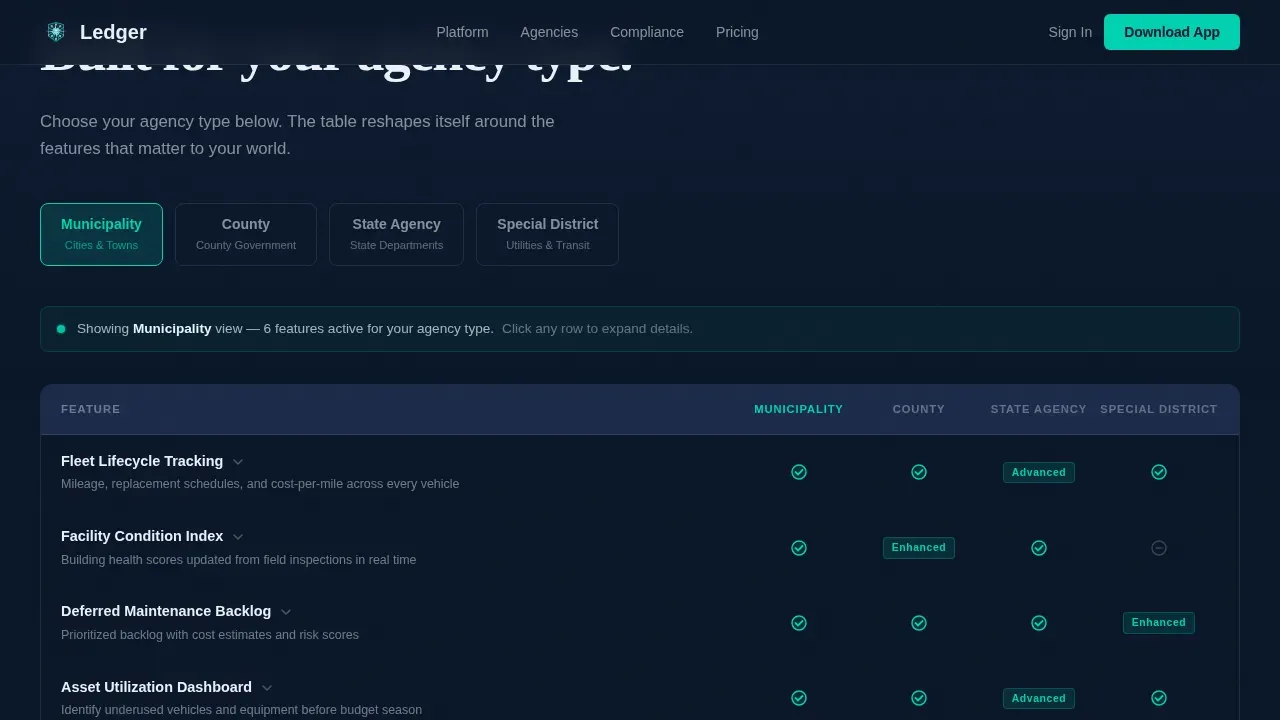This screenshot has width=1280, height=720.
Task: Go to Compliance in the navigation
Action: tap(647, 32)
